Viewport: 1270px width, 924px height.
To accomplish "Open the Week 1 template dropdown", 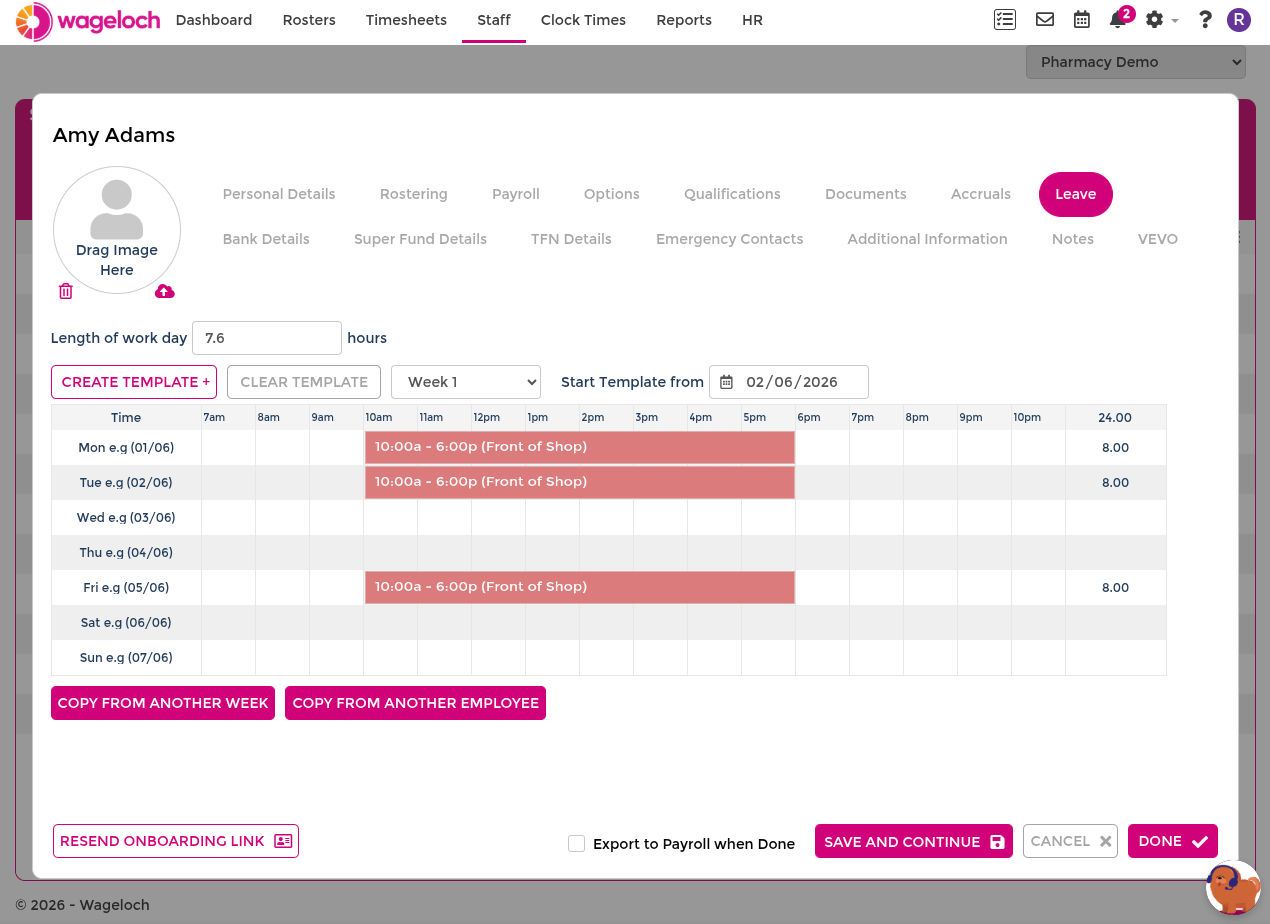I will [x=466, y=382].
